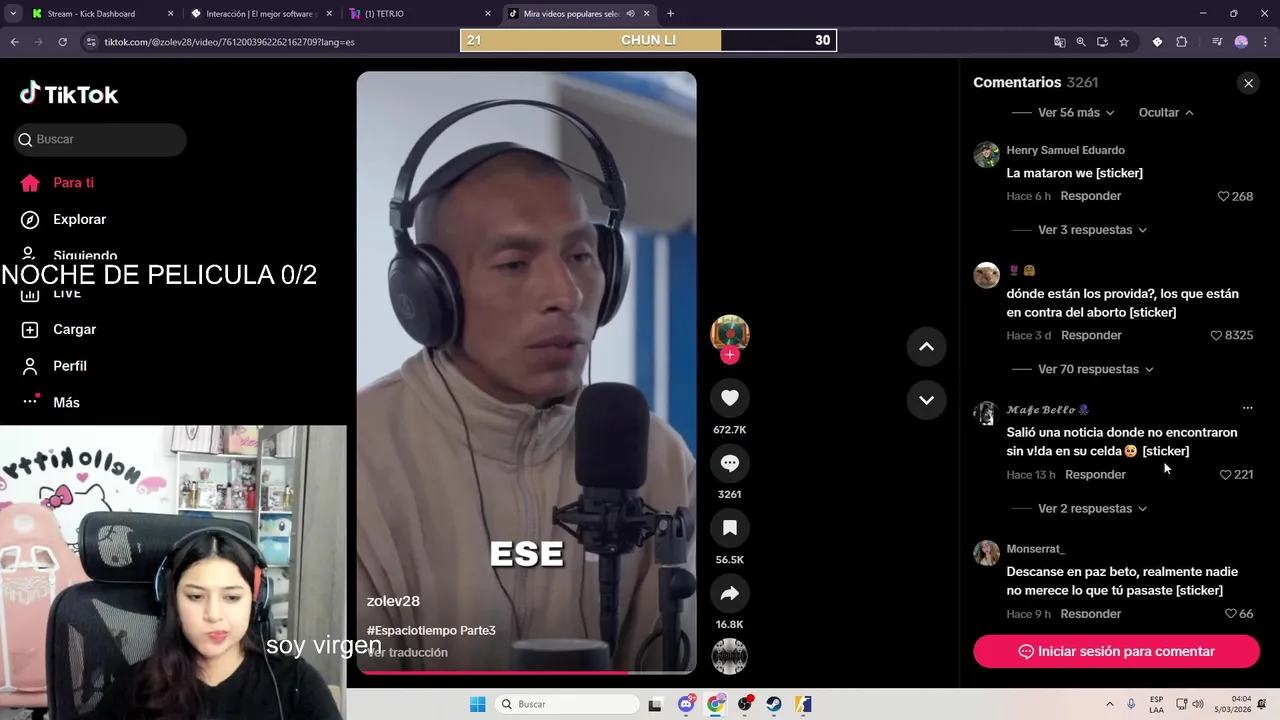Open Henry Samuel Eduardo's avatar
The image size is (1280, 720).
(x=986, y=154)
